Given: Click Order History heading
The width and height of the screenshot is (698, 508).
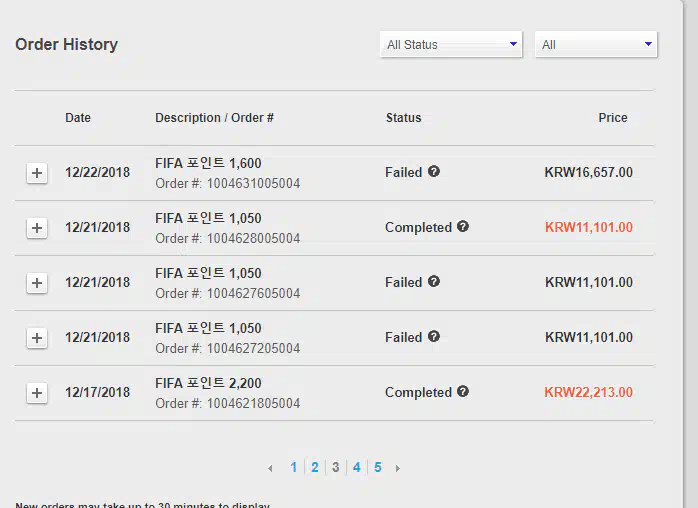Looking at the screenshot, I should (x=66, y=44).
